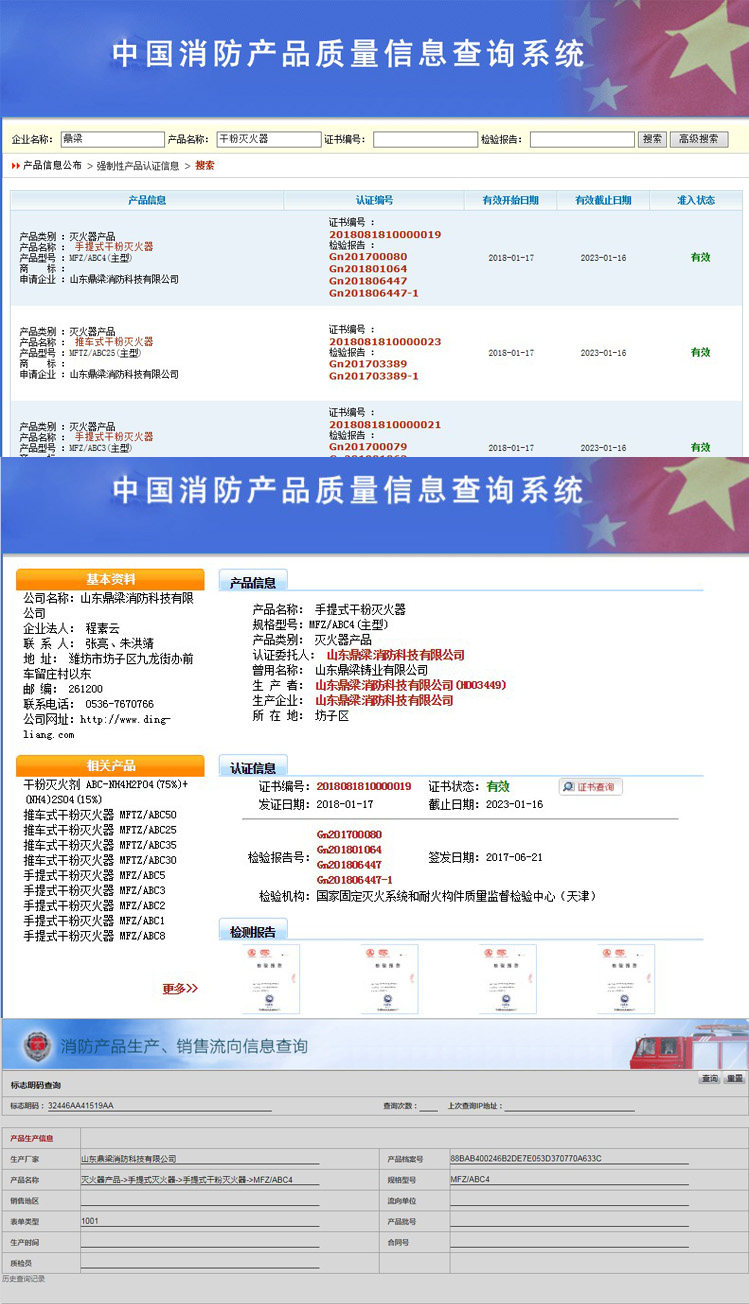The image size is (749, 1304).
Task: Open 推车式干粉灭火器 link for MFTZ/ABC25 row
Action: click(x=114, y=342)
